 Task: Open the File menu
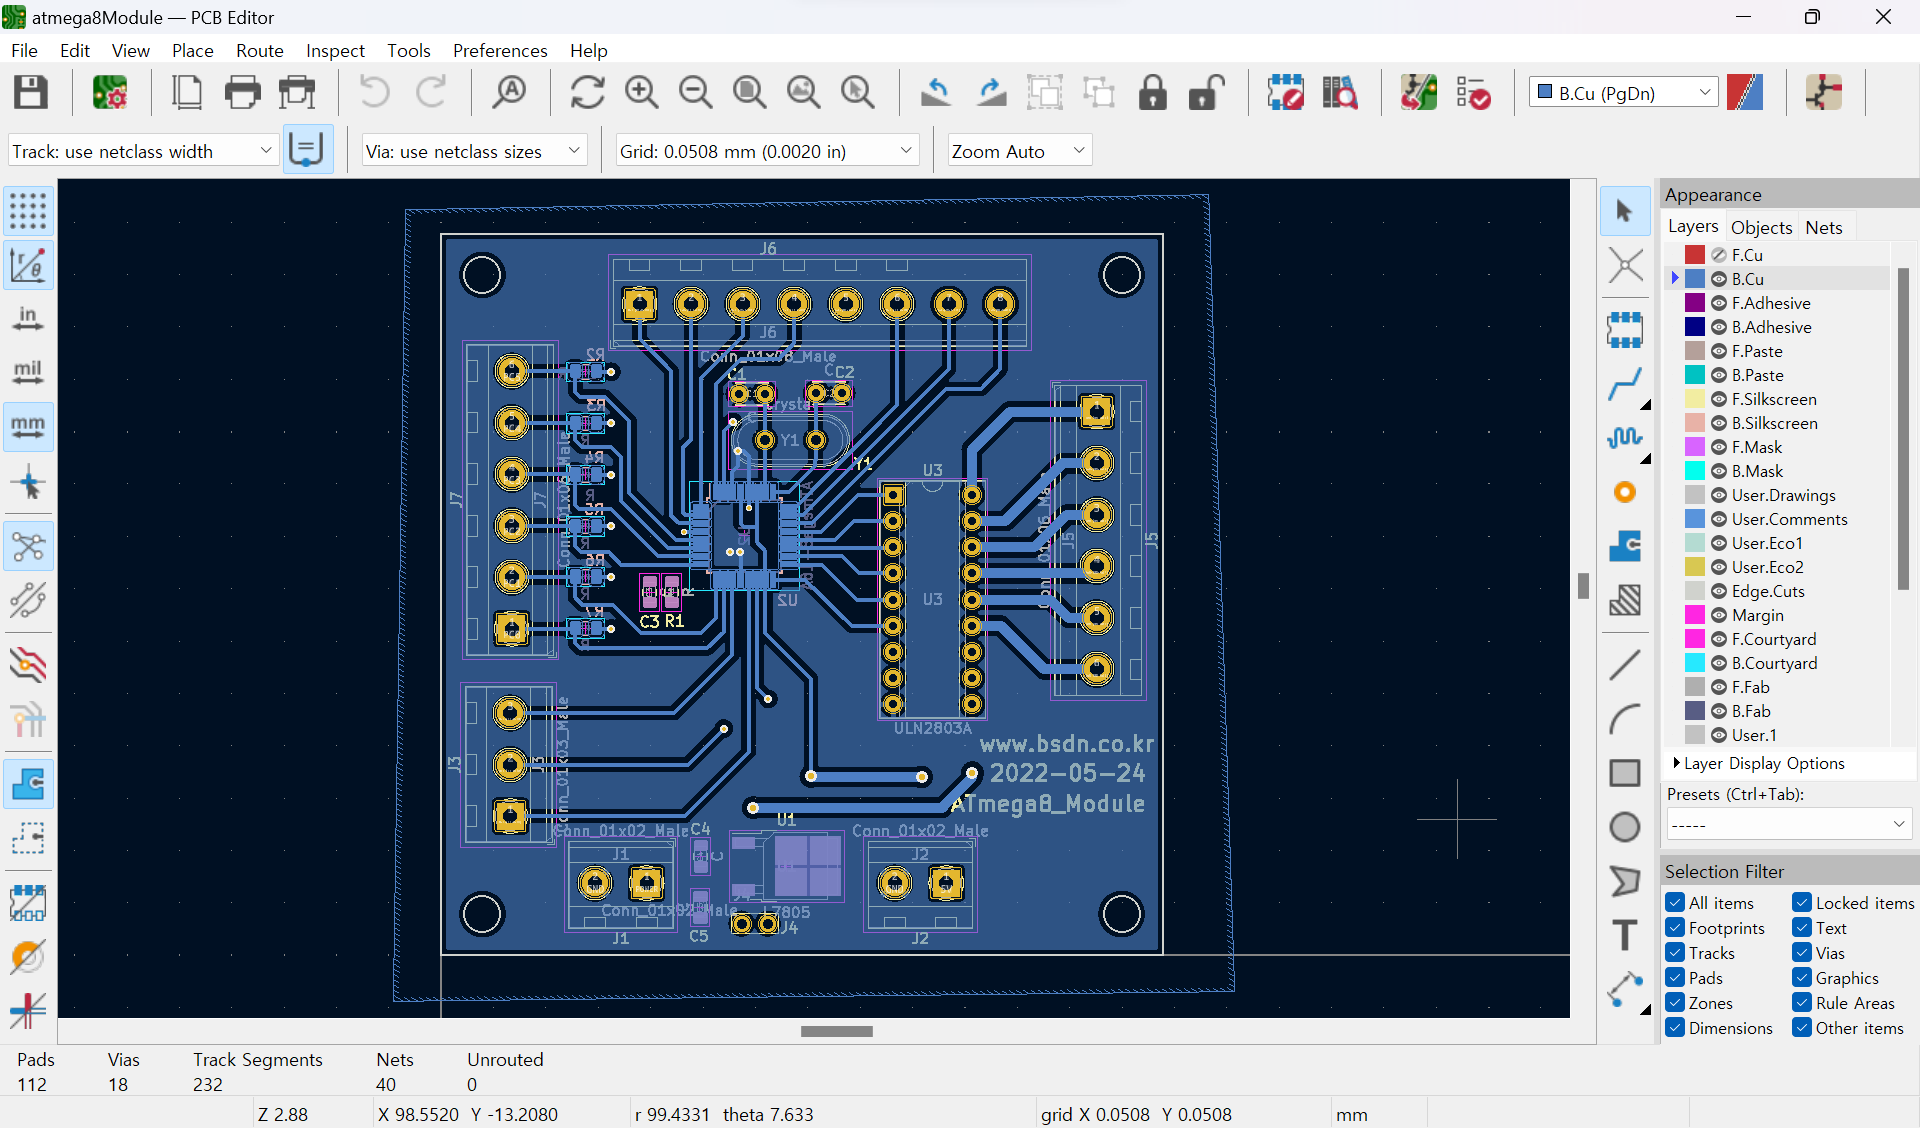(x=24, y=50)
